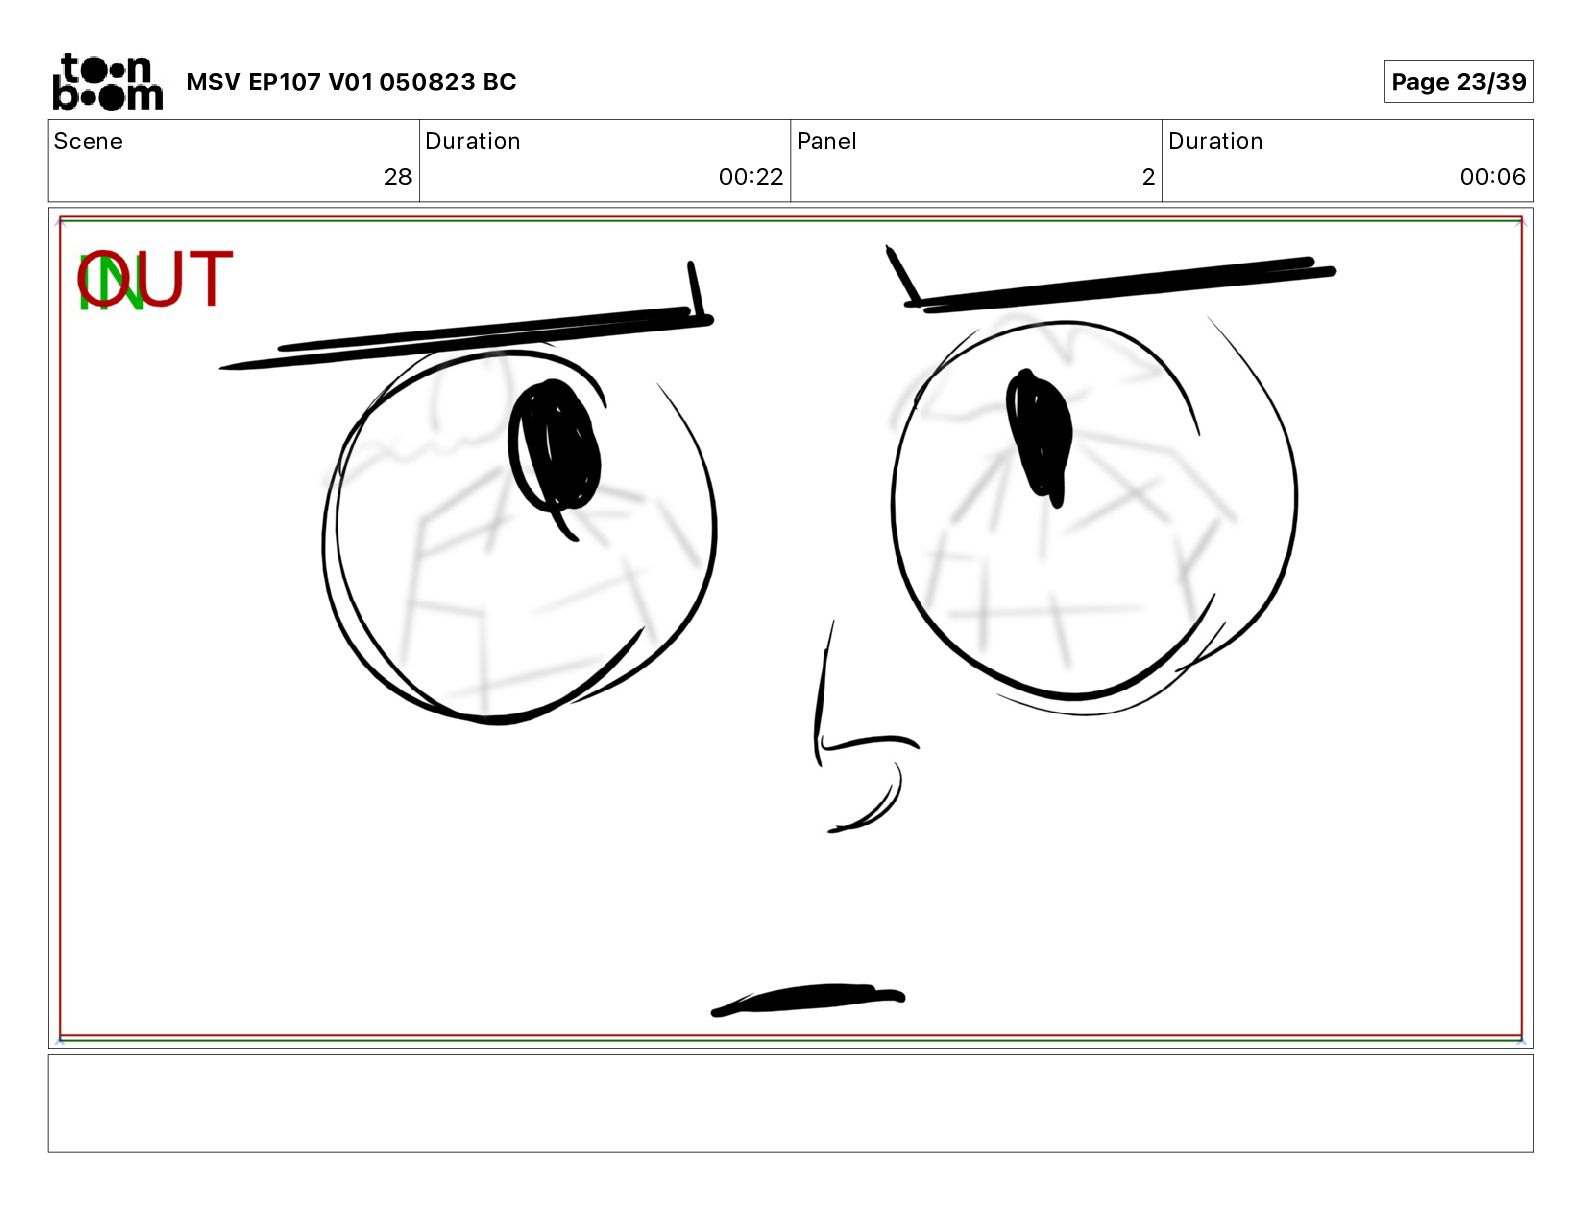Select scene number 28
This screenshot has height=1224, width=1584.
click(x=398, y=177)
